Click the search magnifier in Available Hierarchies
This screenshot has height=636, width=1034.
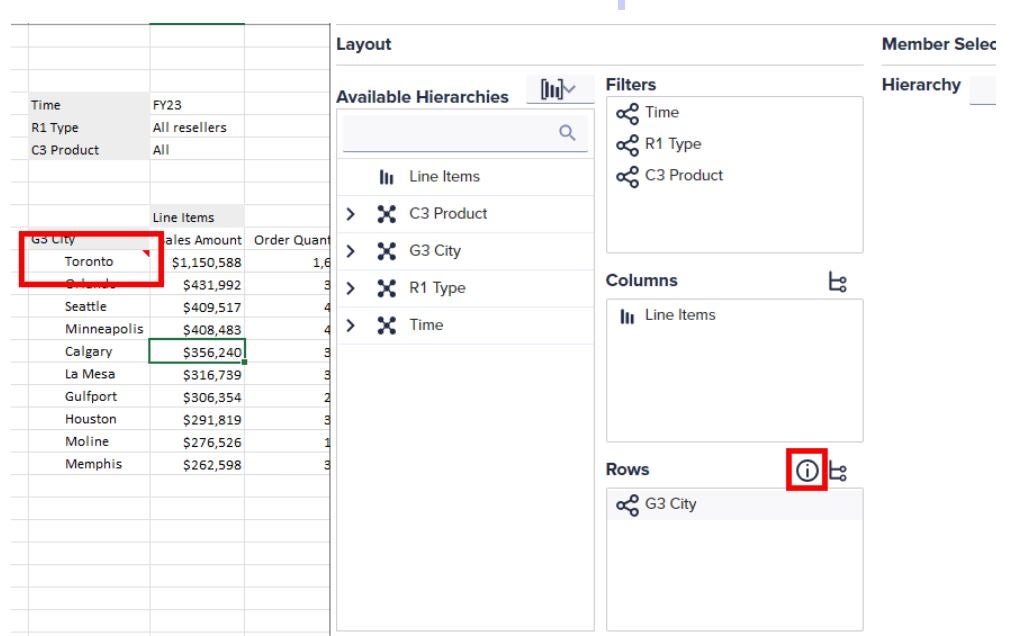(568, 133)
